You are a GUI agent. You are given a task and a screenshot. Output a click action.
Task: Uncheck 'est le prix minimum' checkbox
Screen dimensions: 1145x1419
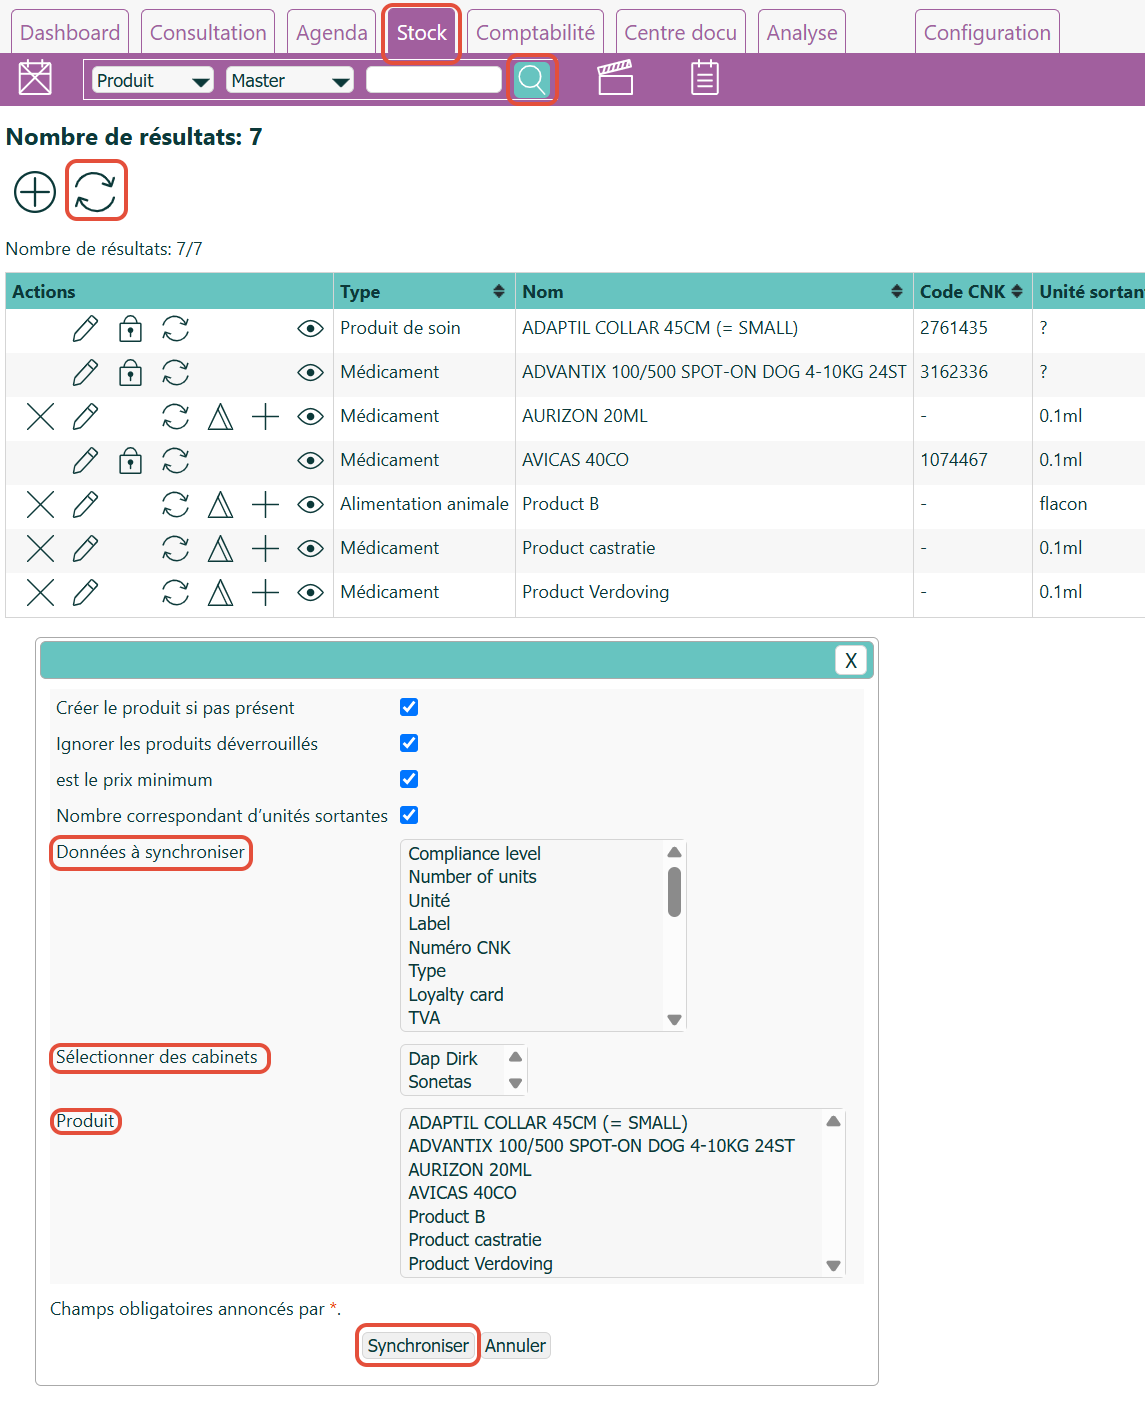pyautogui.click(x=409, y=779)
